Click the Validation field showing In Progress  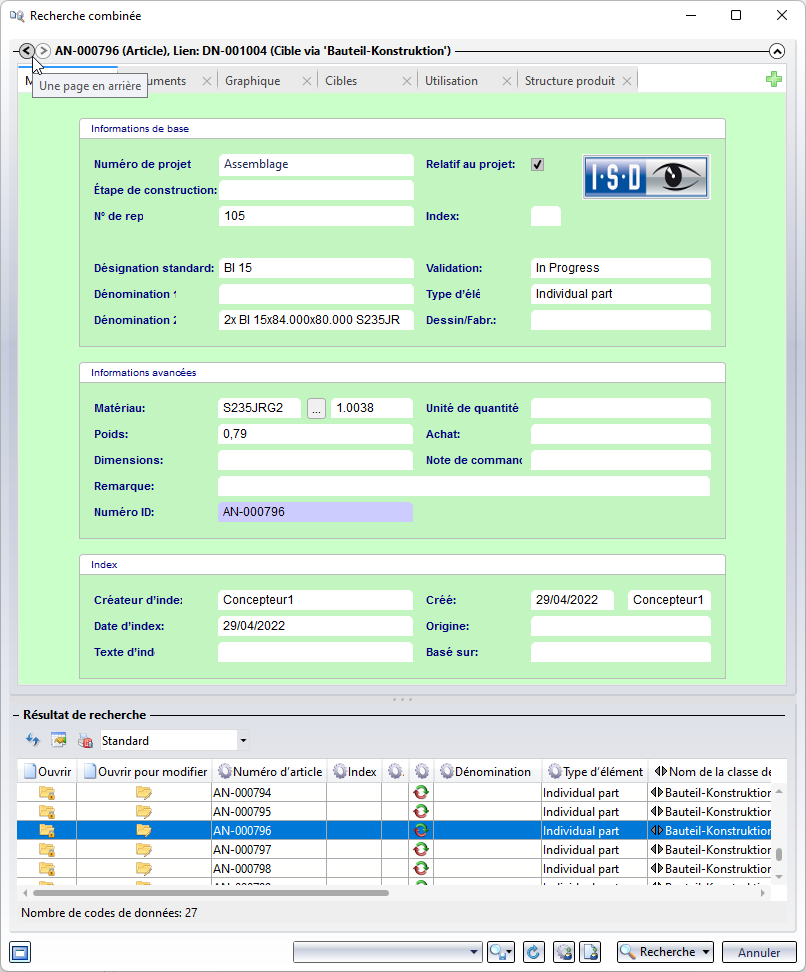(621, 268)
